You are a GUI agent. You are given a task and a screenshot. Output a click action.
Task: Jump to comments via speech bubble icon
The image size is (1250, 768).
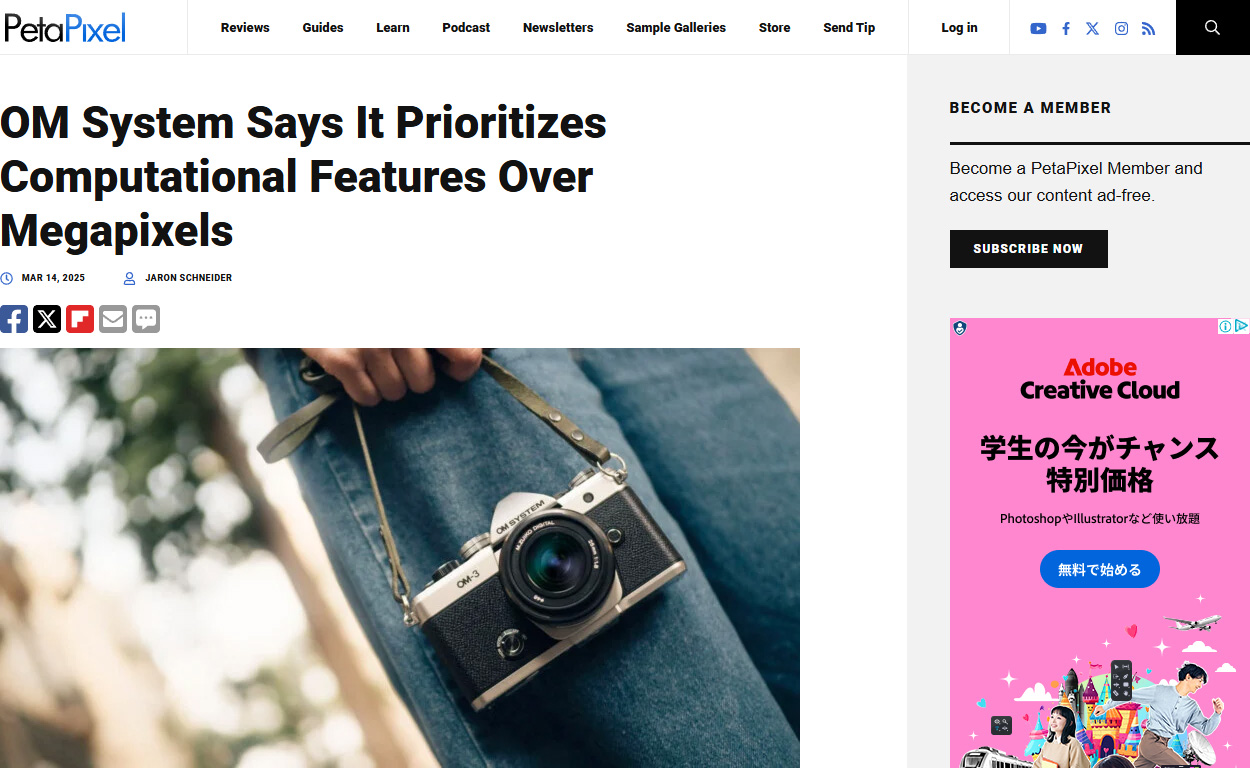[x=146, y=319]
